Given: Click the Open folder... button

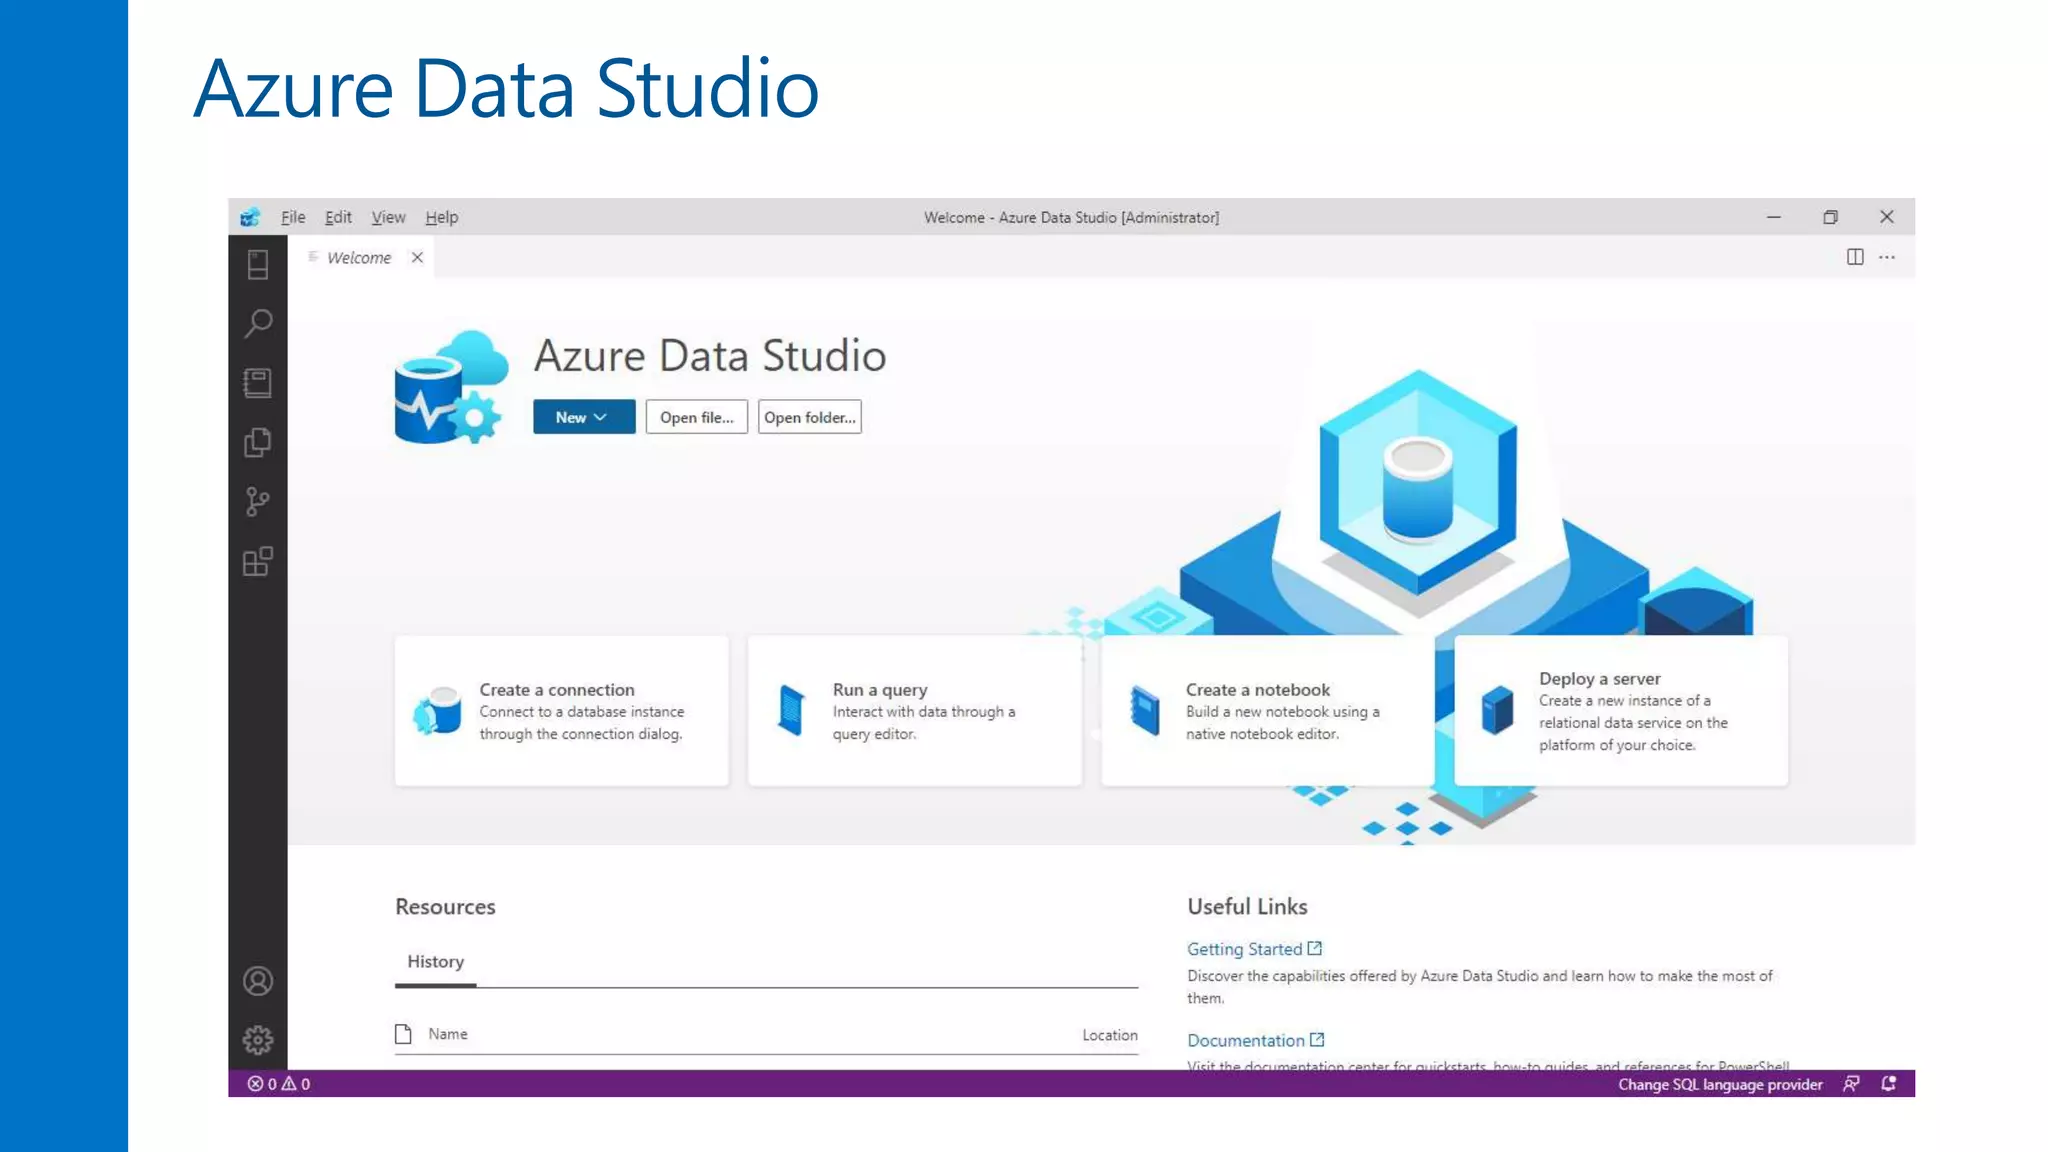Looking at the screenshot, I should [810, 417].
